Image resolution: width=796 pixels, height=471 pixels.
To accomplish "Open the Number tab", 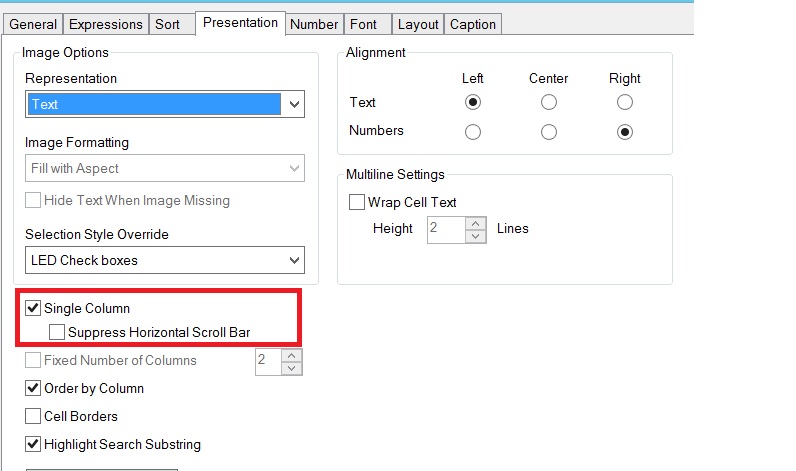I will pos(314,24).
